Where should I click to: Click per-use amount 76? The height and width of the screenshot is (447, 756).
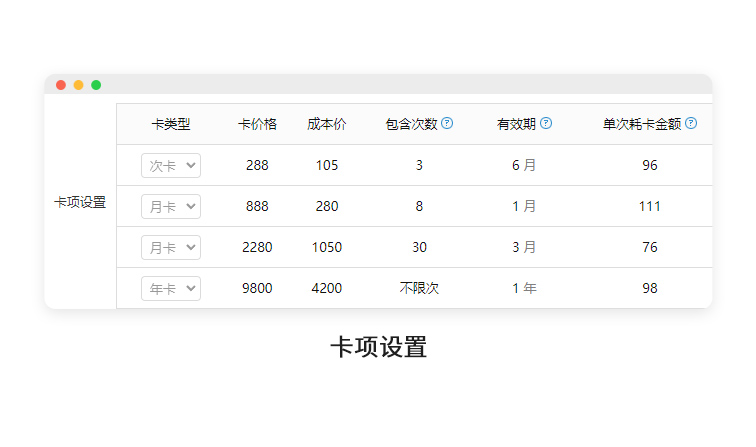tap(649, 247)
